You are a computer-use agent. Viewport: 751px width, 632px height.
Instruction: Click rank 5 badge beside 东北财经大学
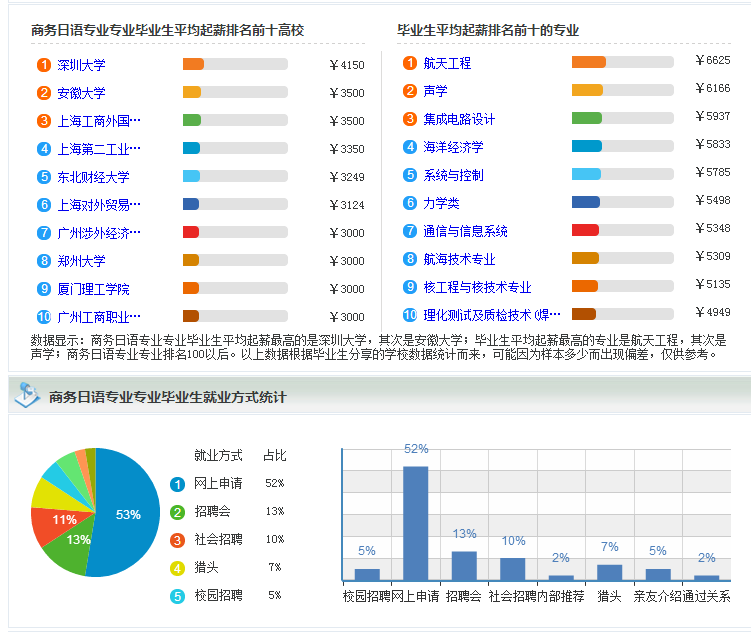tap(44, 177)
